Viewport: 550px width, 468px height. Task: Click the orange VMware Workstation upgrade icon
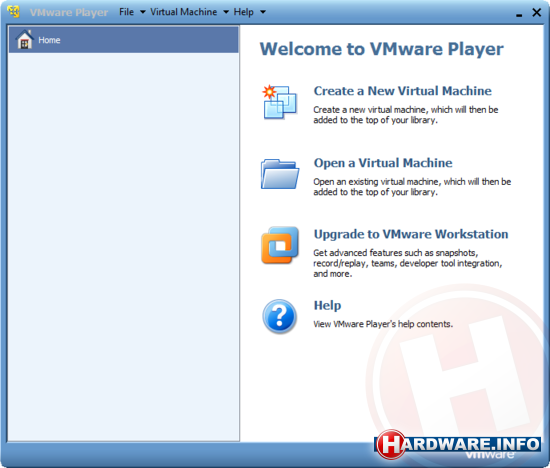[x=280, y=245]
